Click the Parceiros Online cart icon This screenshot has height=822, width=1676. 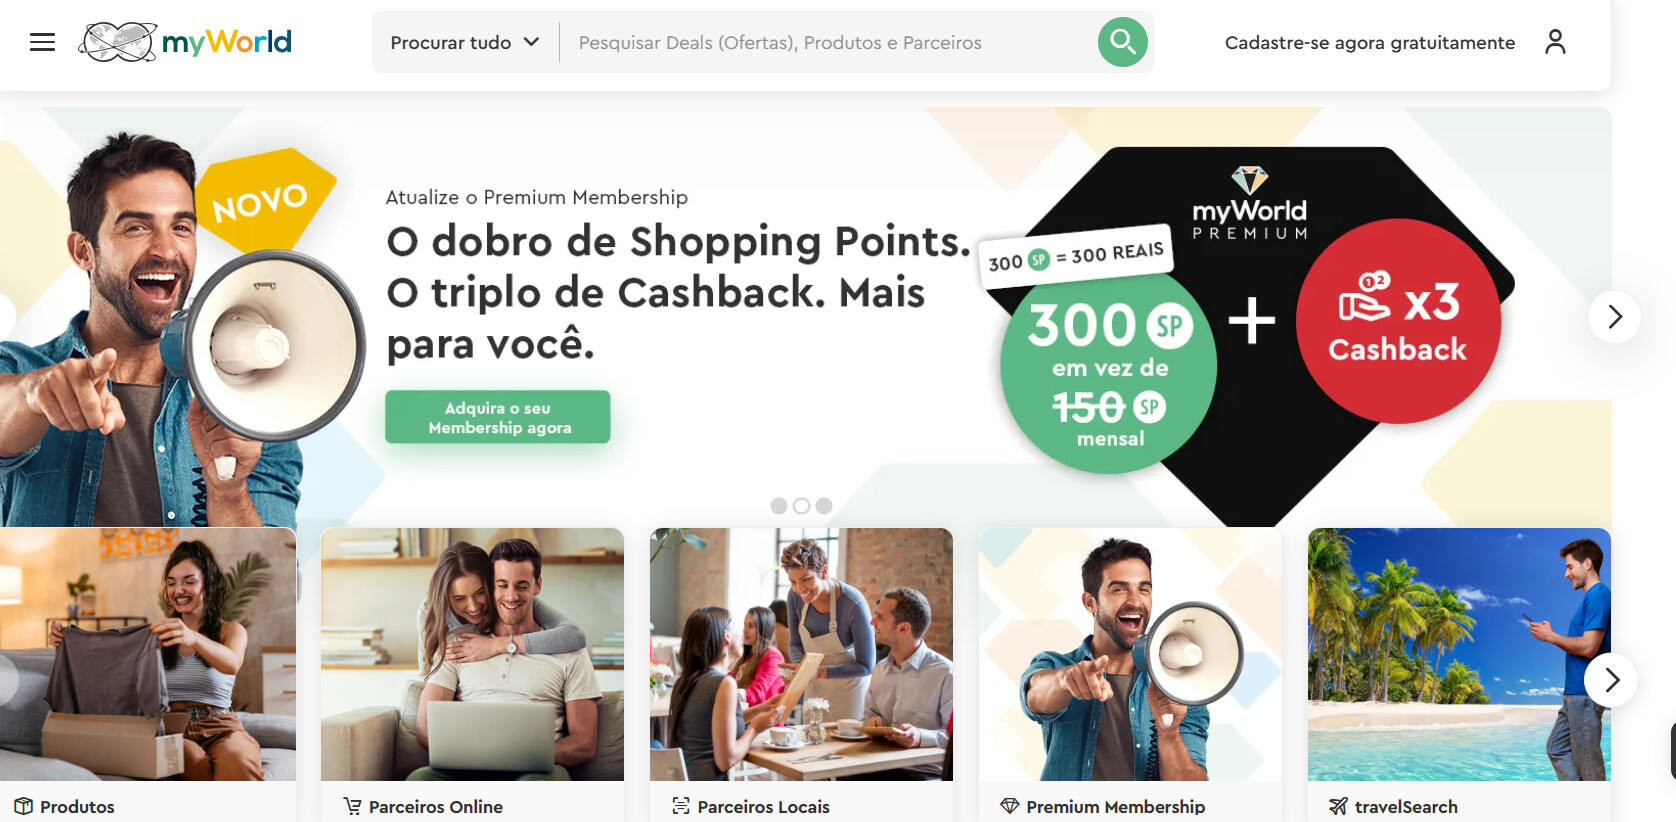[352, 806]
